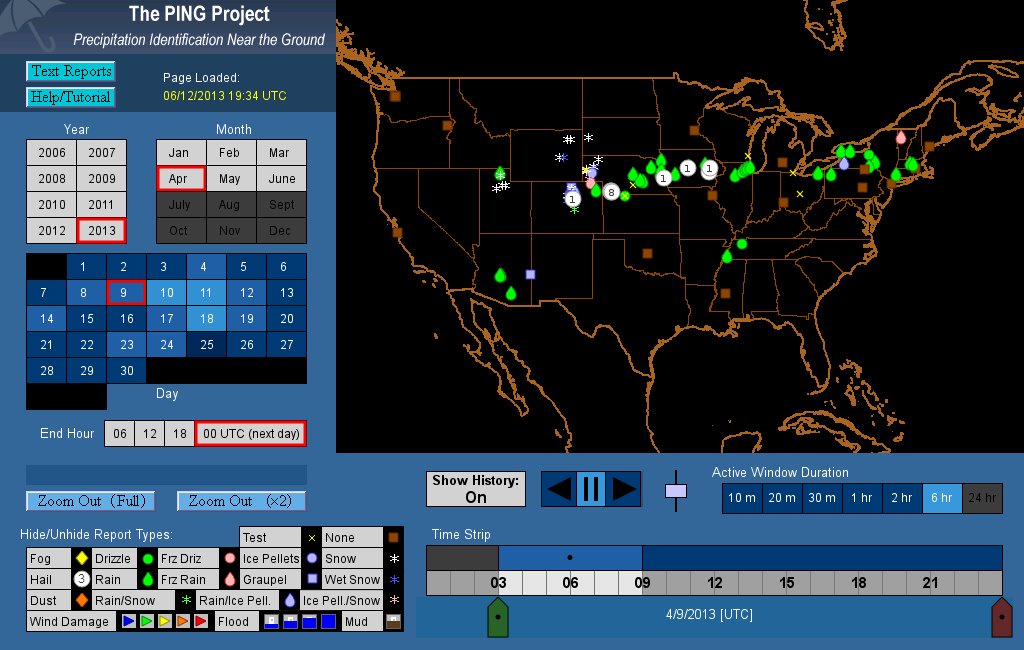The height and width of the screenshot is (650, 1024).
Task: Pause the animation playback
Action: coord(589,489)
